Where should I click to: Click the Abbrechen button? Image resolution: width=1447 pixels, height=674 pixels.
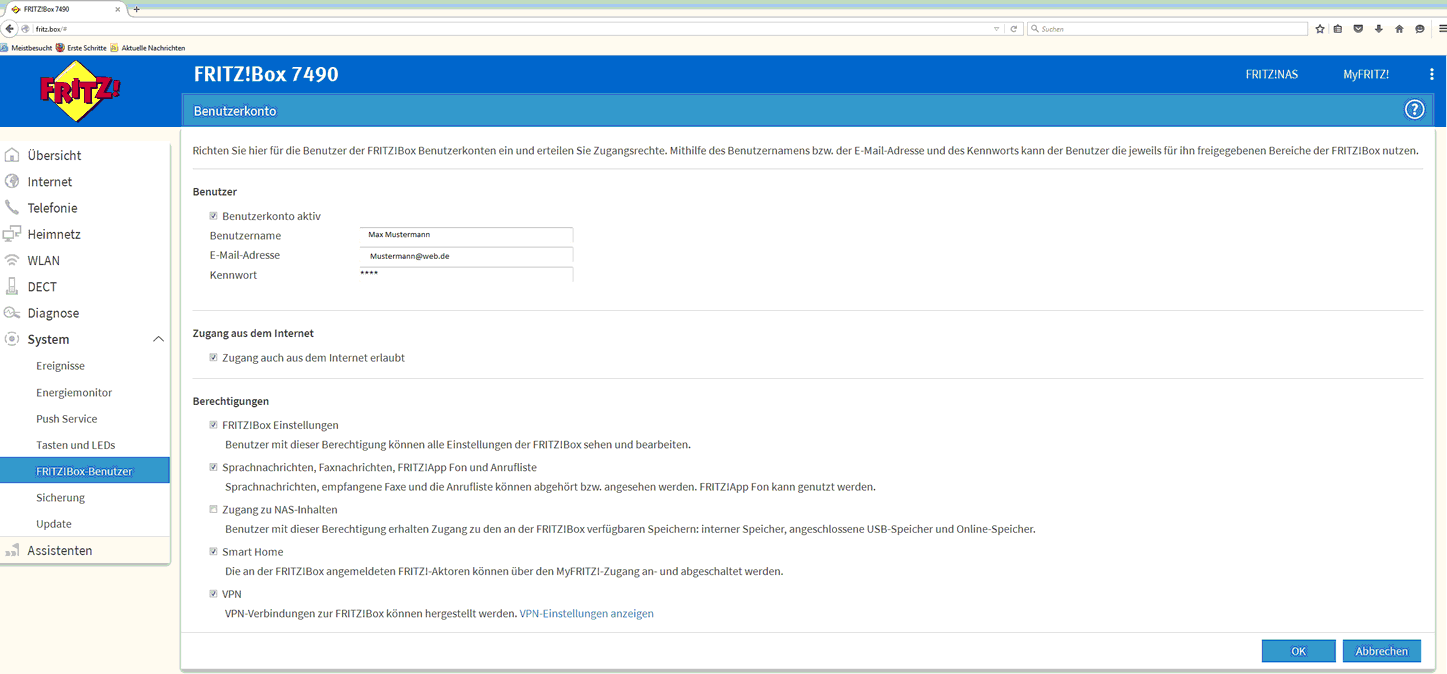[x=1381, y=651]
